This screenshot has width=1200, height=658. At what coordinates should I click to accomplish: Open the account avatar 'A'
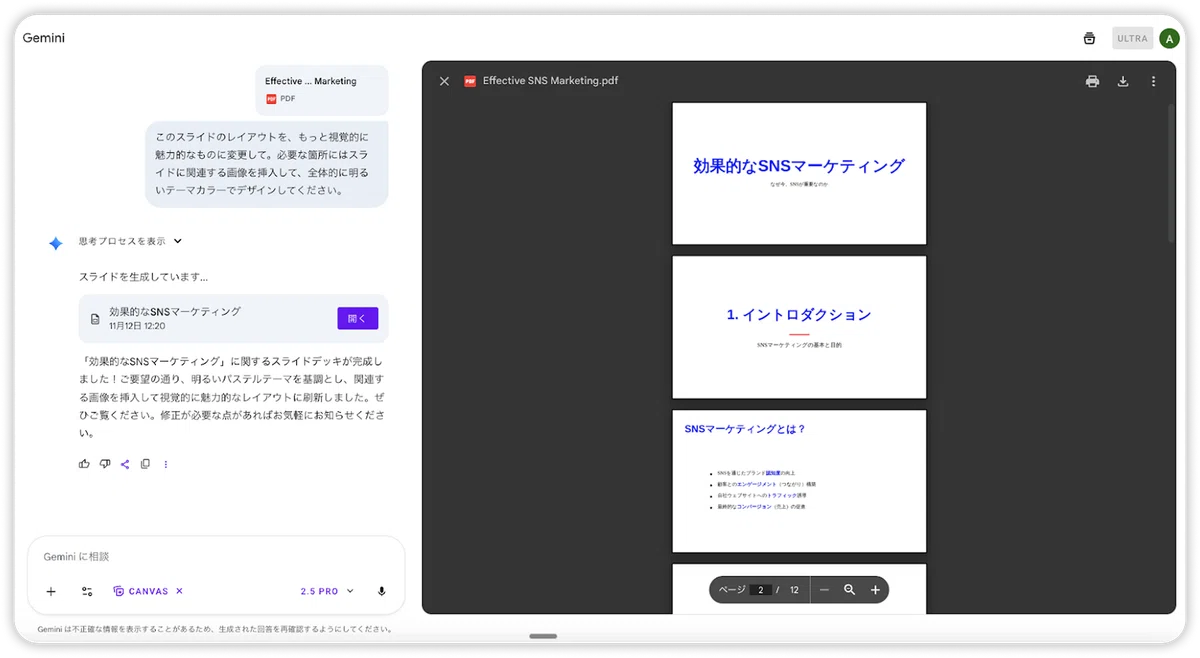pyautogui.click(x=1169, y=38)
